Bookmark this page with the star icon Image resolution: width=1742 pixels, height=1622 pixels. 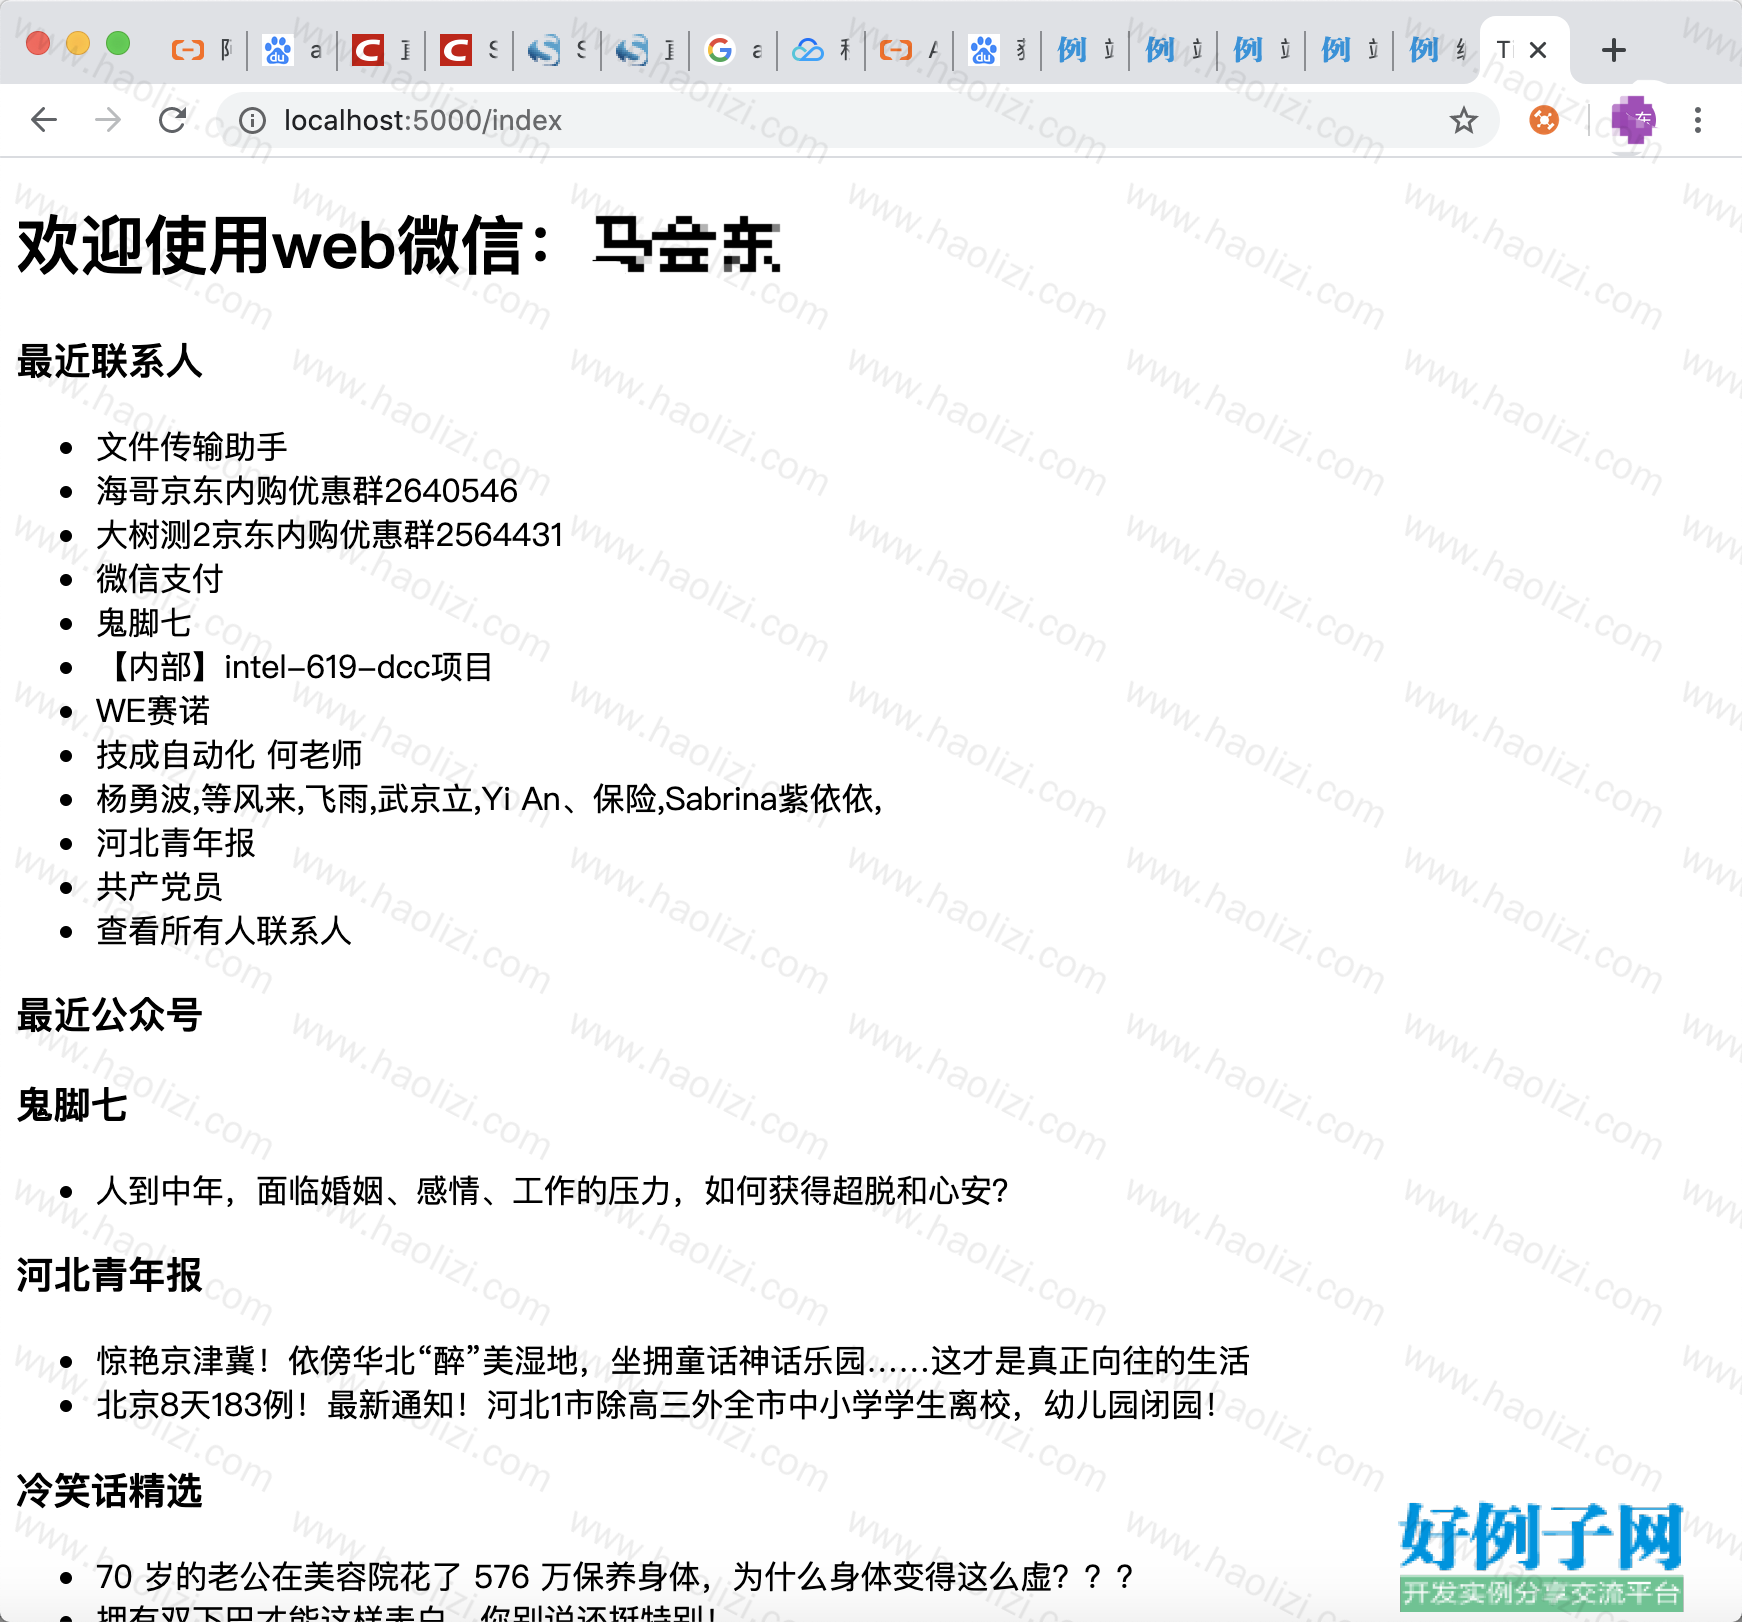[1463, 121]
